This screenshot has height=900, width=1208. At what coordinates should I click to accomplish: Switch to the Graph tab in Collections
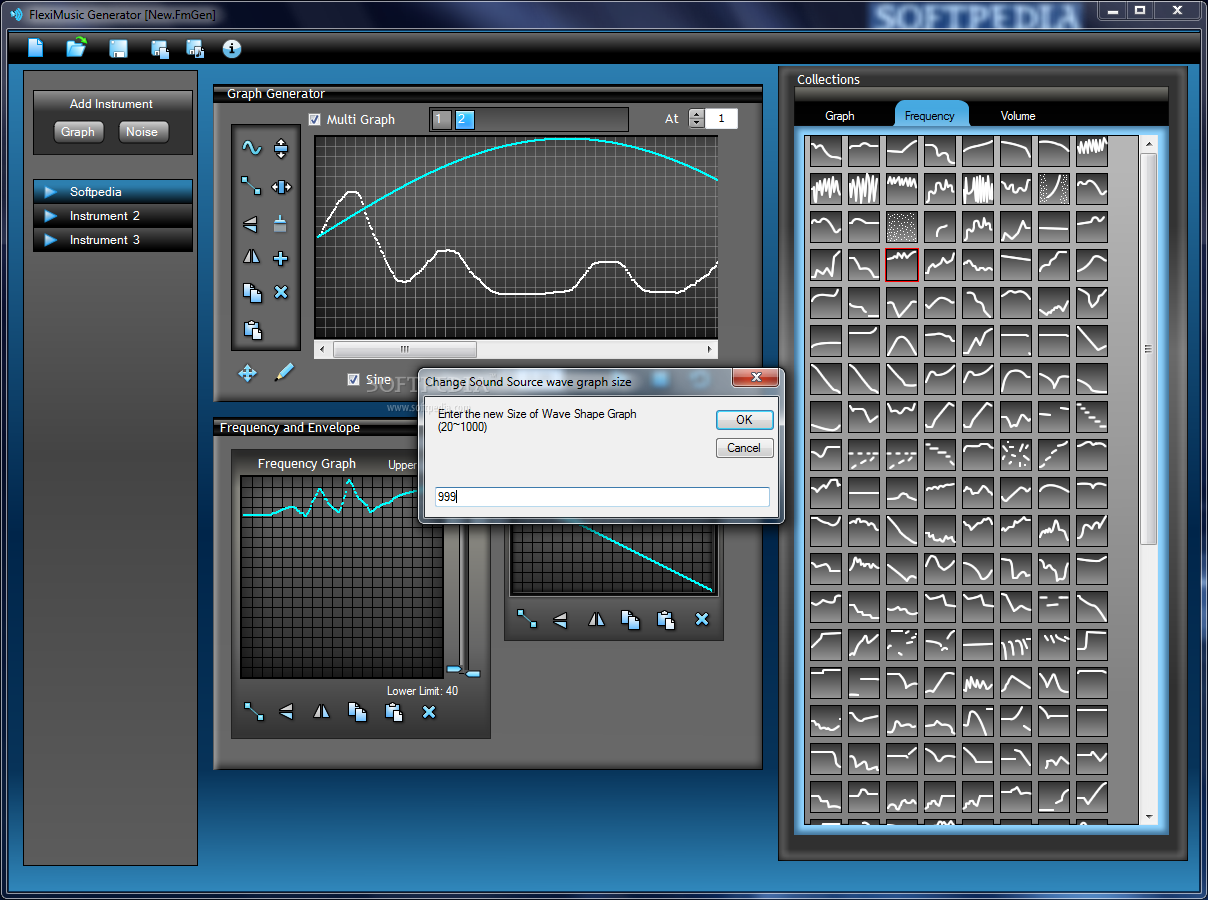pos(840,116)
